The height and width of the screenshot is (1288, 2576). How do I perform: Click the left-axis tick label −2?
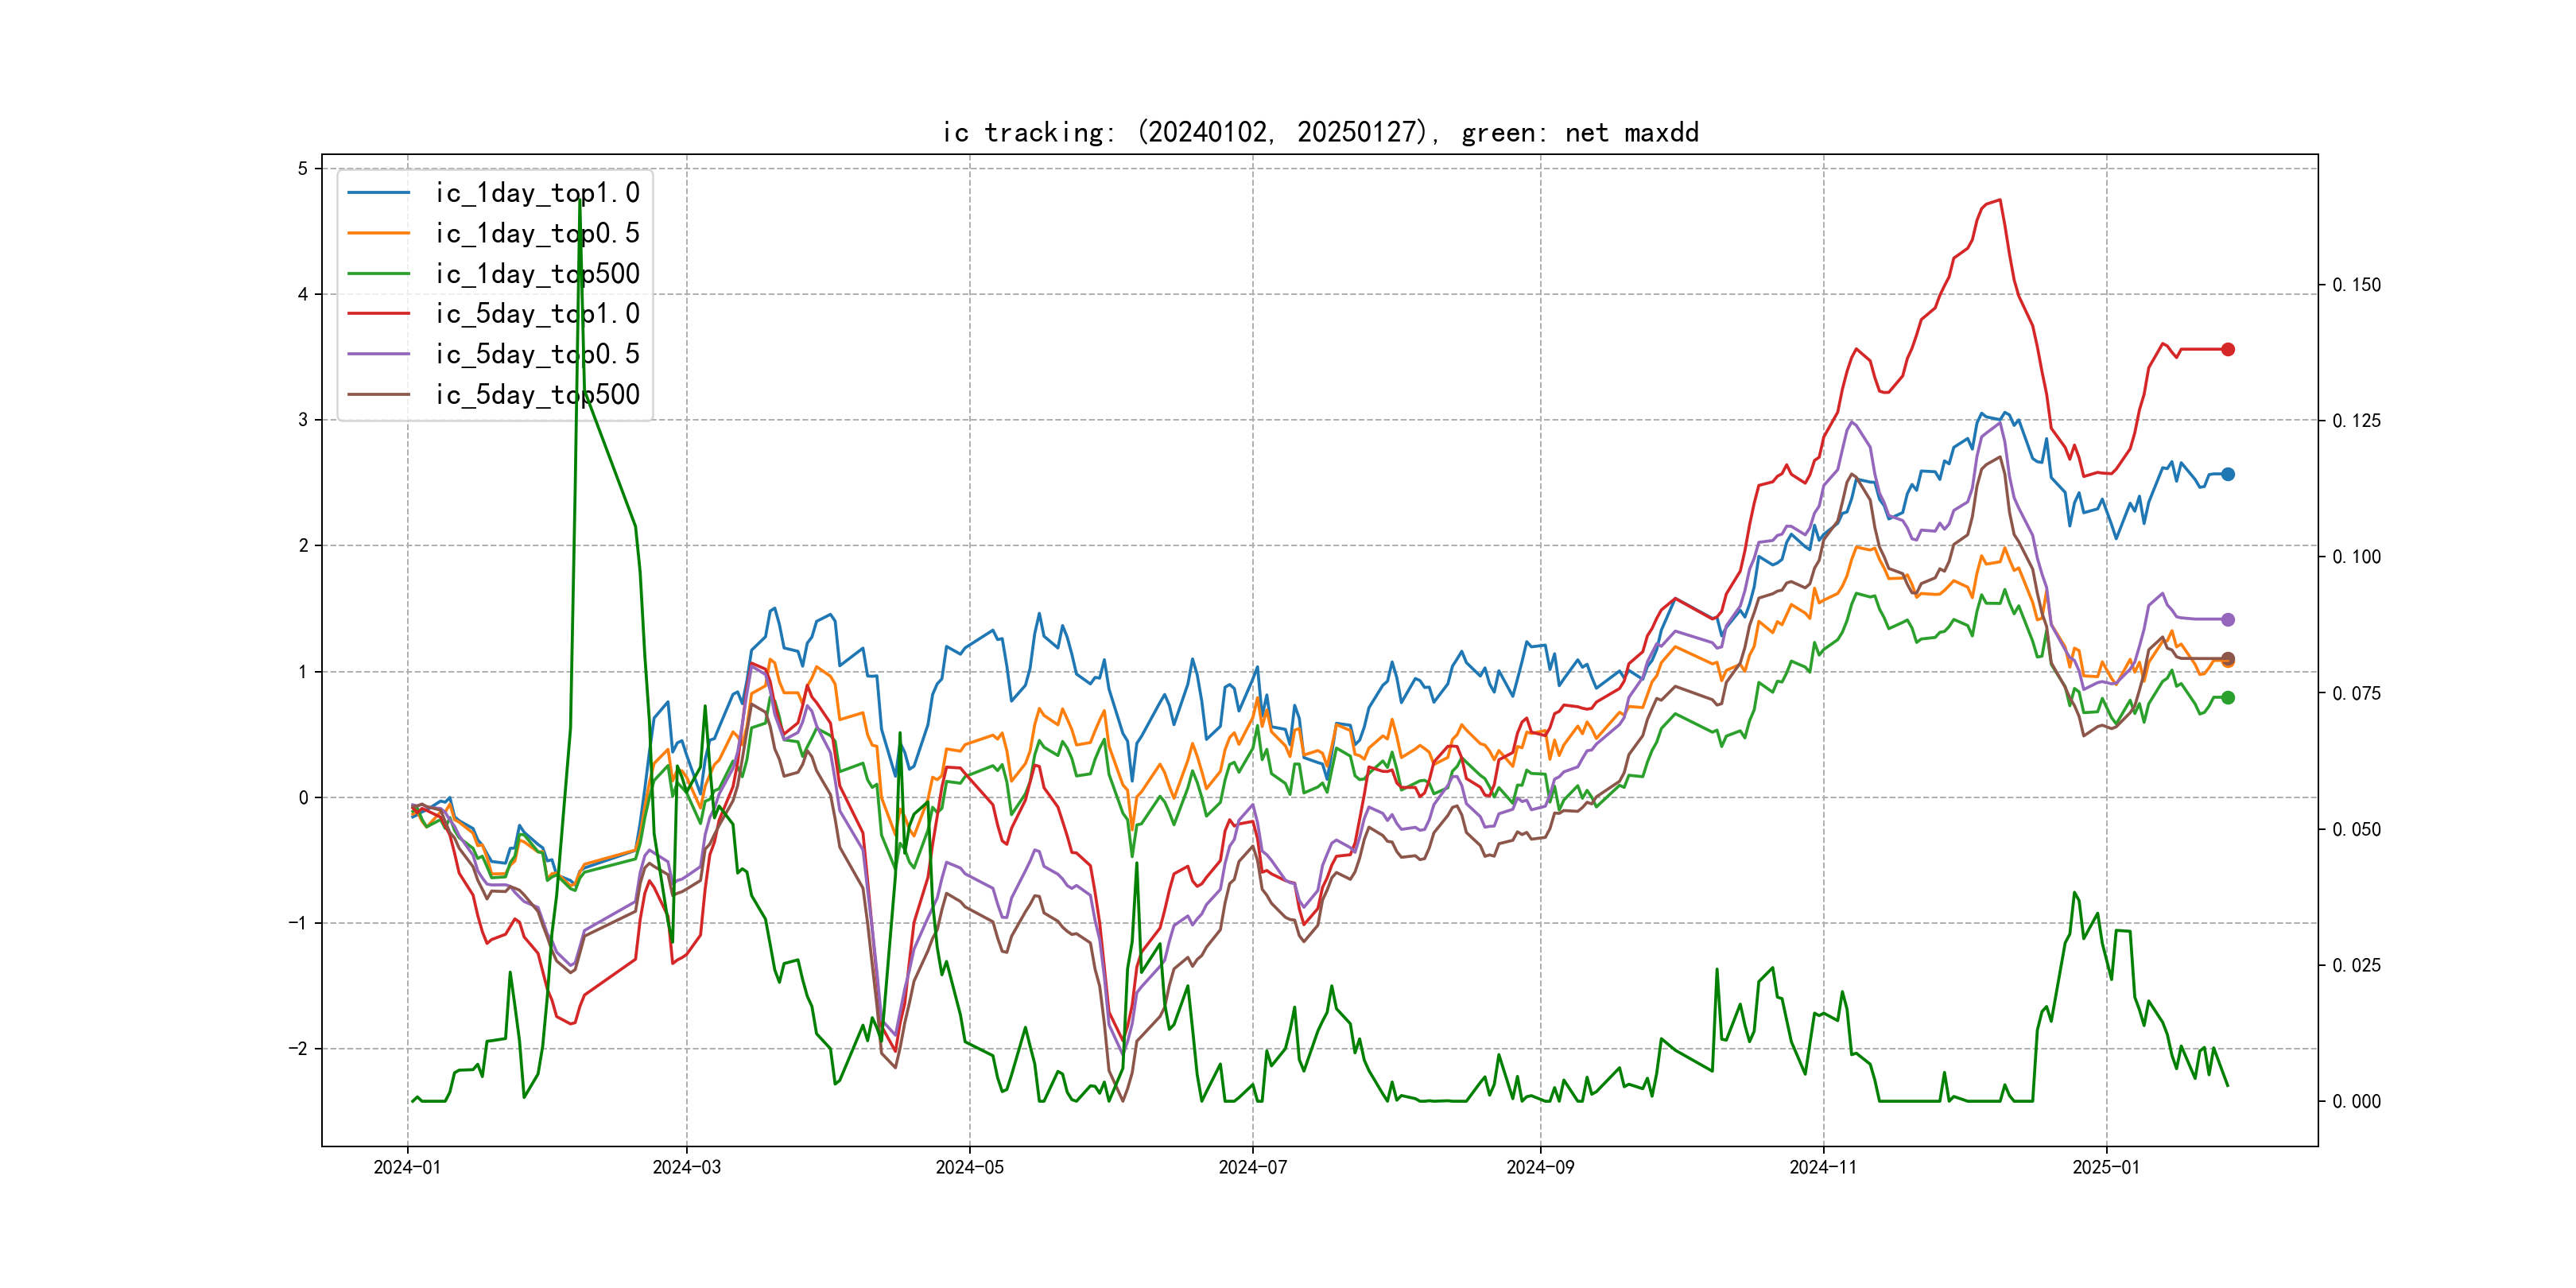298,1048
